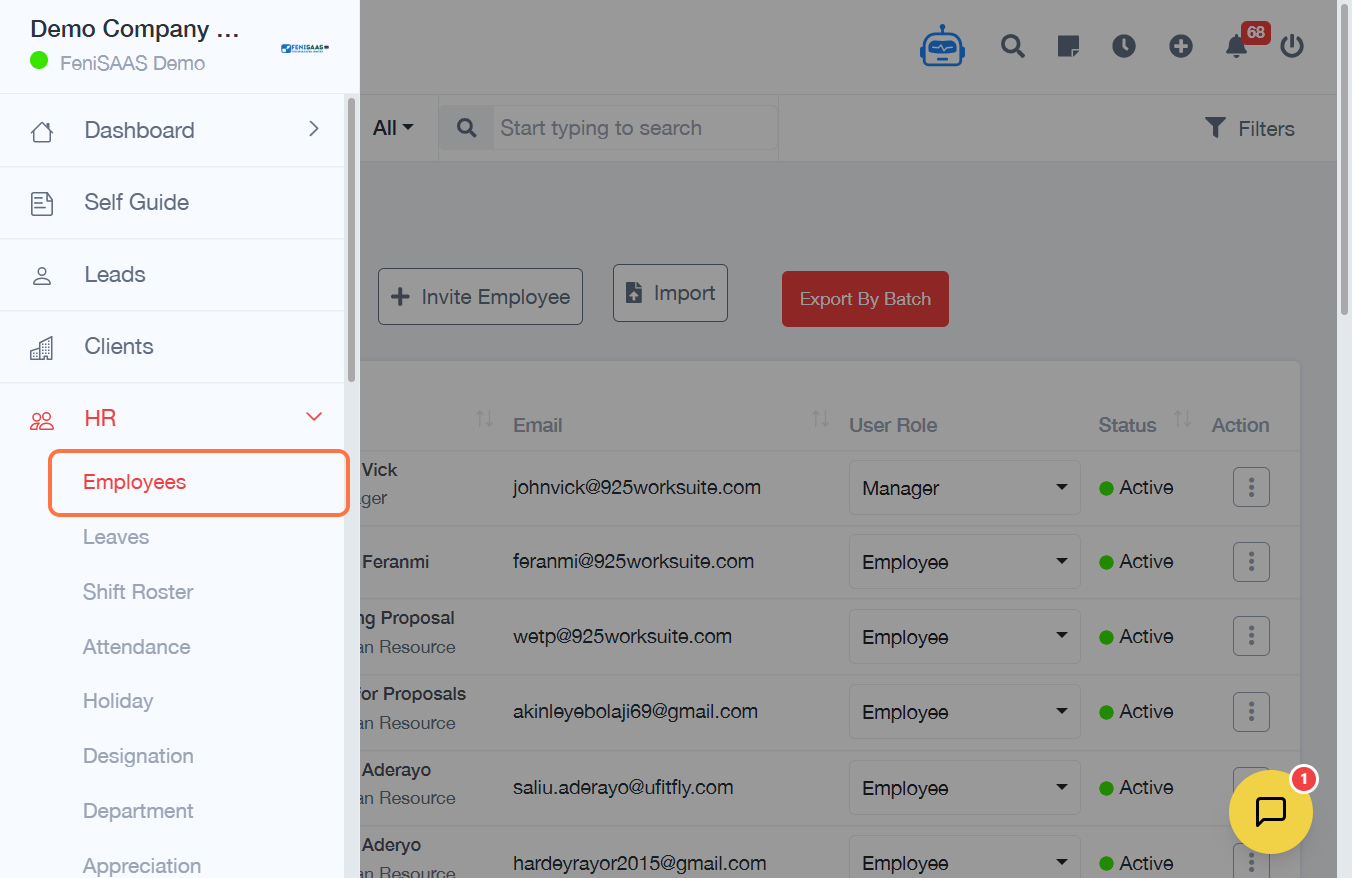Open action menu for johnvick row

coord(1251,488)
